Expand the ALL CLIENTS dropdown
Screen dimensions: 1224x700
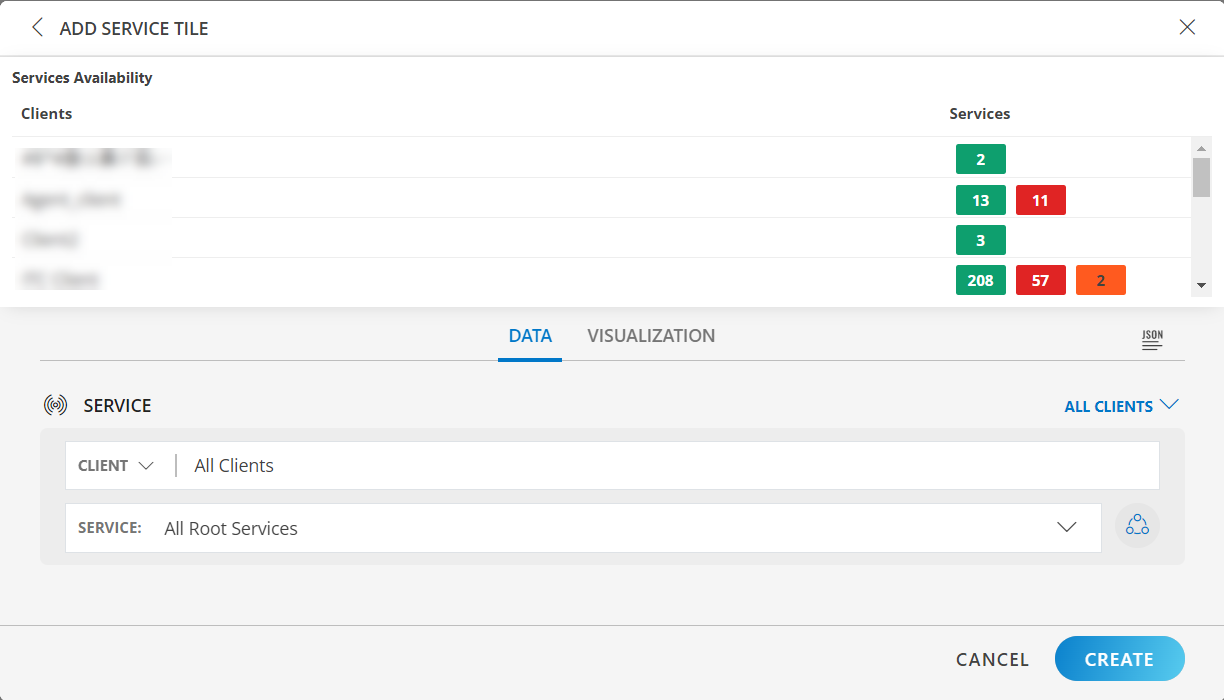pyautogui.click(x=1121, y=405)
